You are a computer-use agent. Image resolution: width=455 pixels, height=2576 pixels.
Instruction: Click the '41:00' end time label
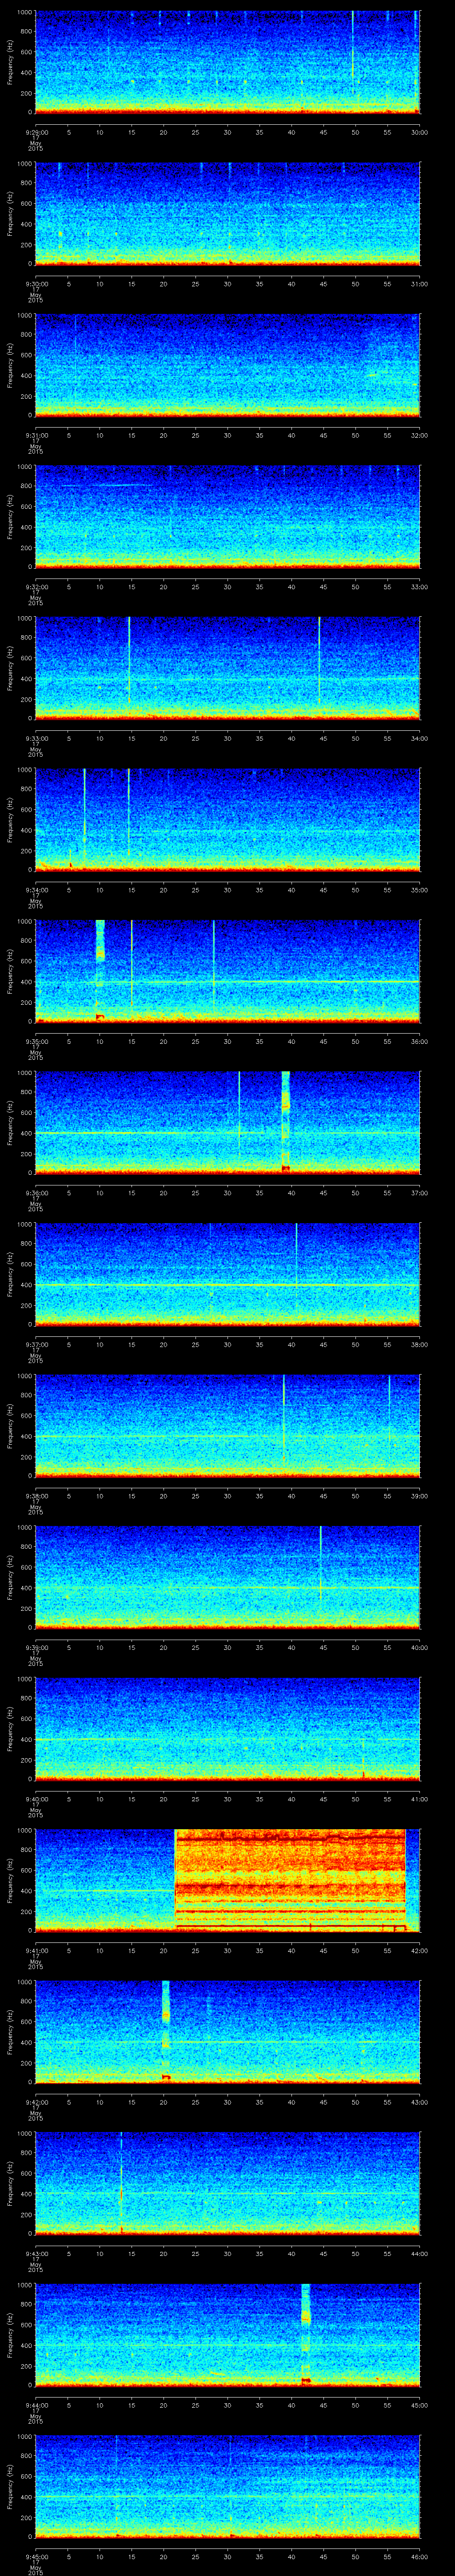pos(420,1799)
